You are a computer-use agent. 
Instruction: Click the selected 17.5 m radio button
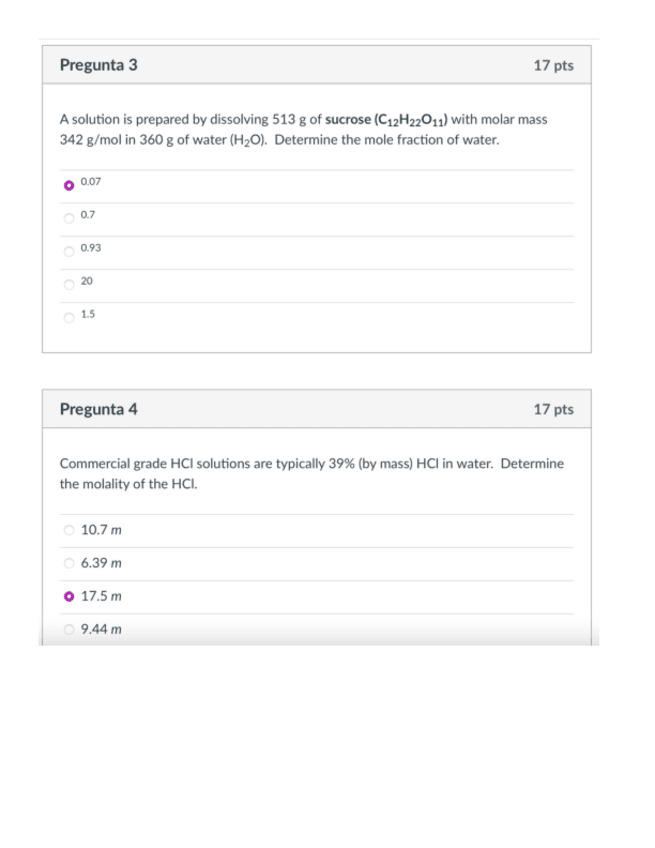pos(68,596)
